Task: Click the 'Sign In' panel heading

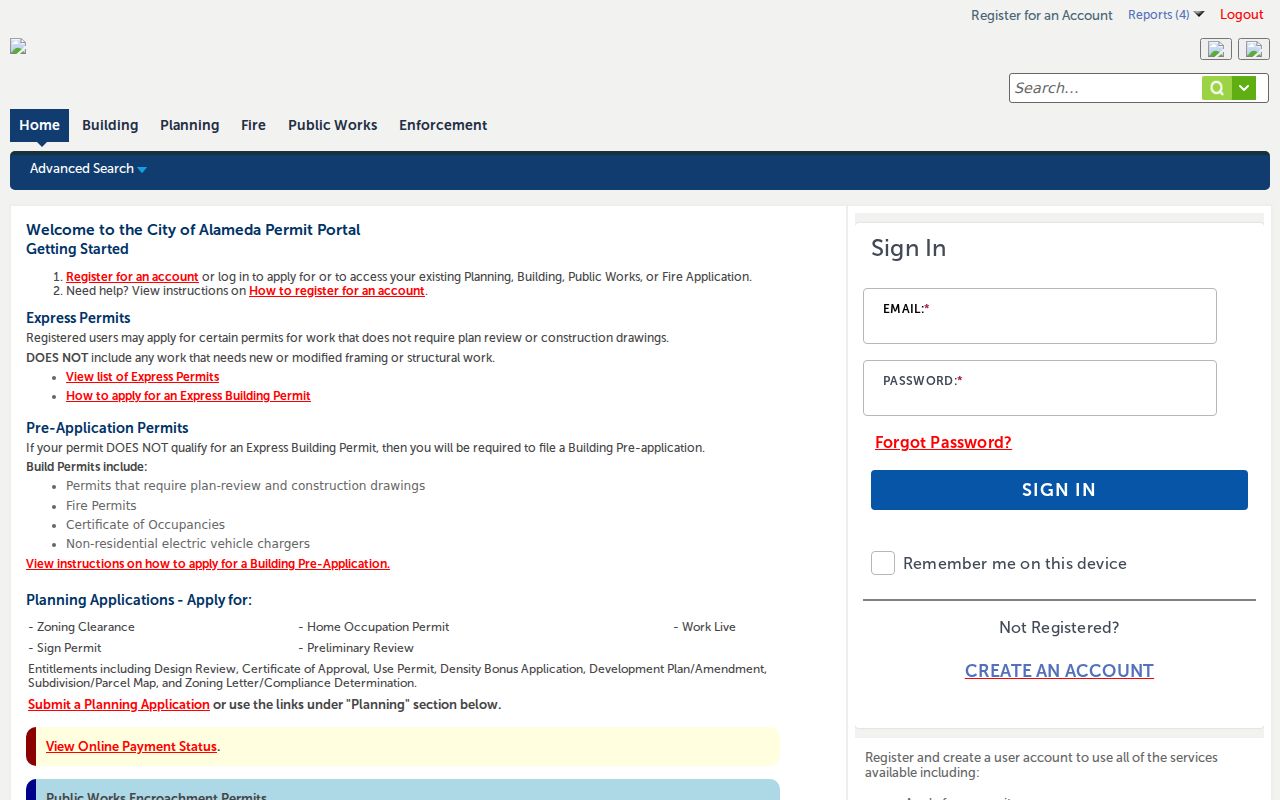Action: [908, 248]
